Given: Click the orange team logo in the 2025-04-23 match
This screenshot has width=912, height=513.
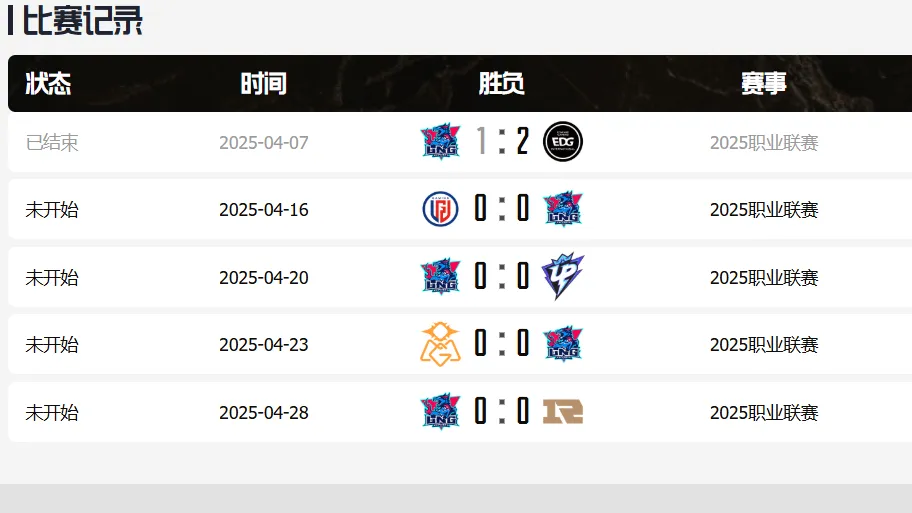Looking at the screenshot, I should point(440,344).
